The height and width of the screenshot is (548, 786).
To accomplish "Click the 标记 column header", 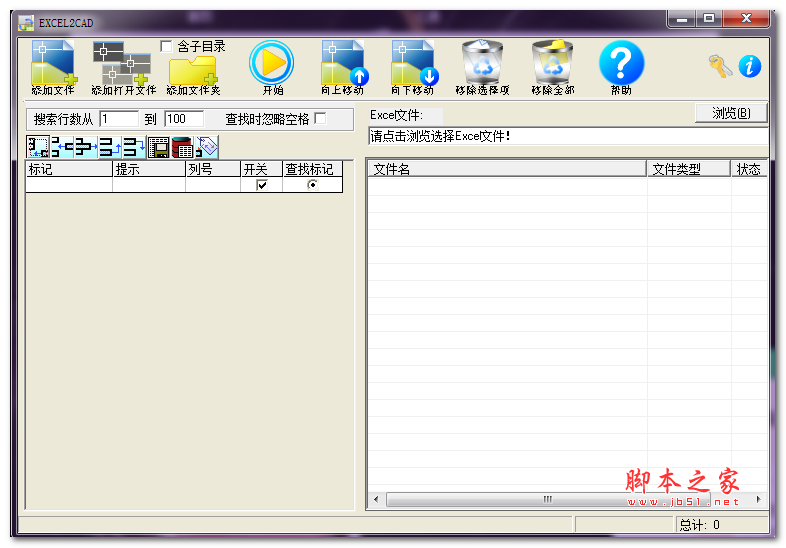I will point(69,169).
